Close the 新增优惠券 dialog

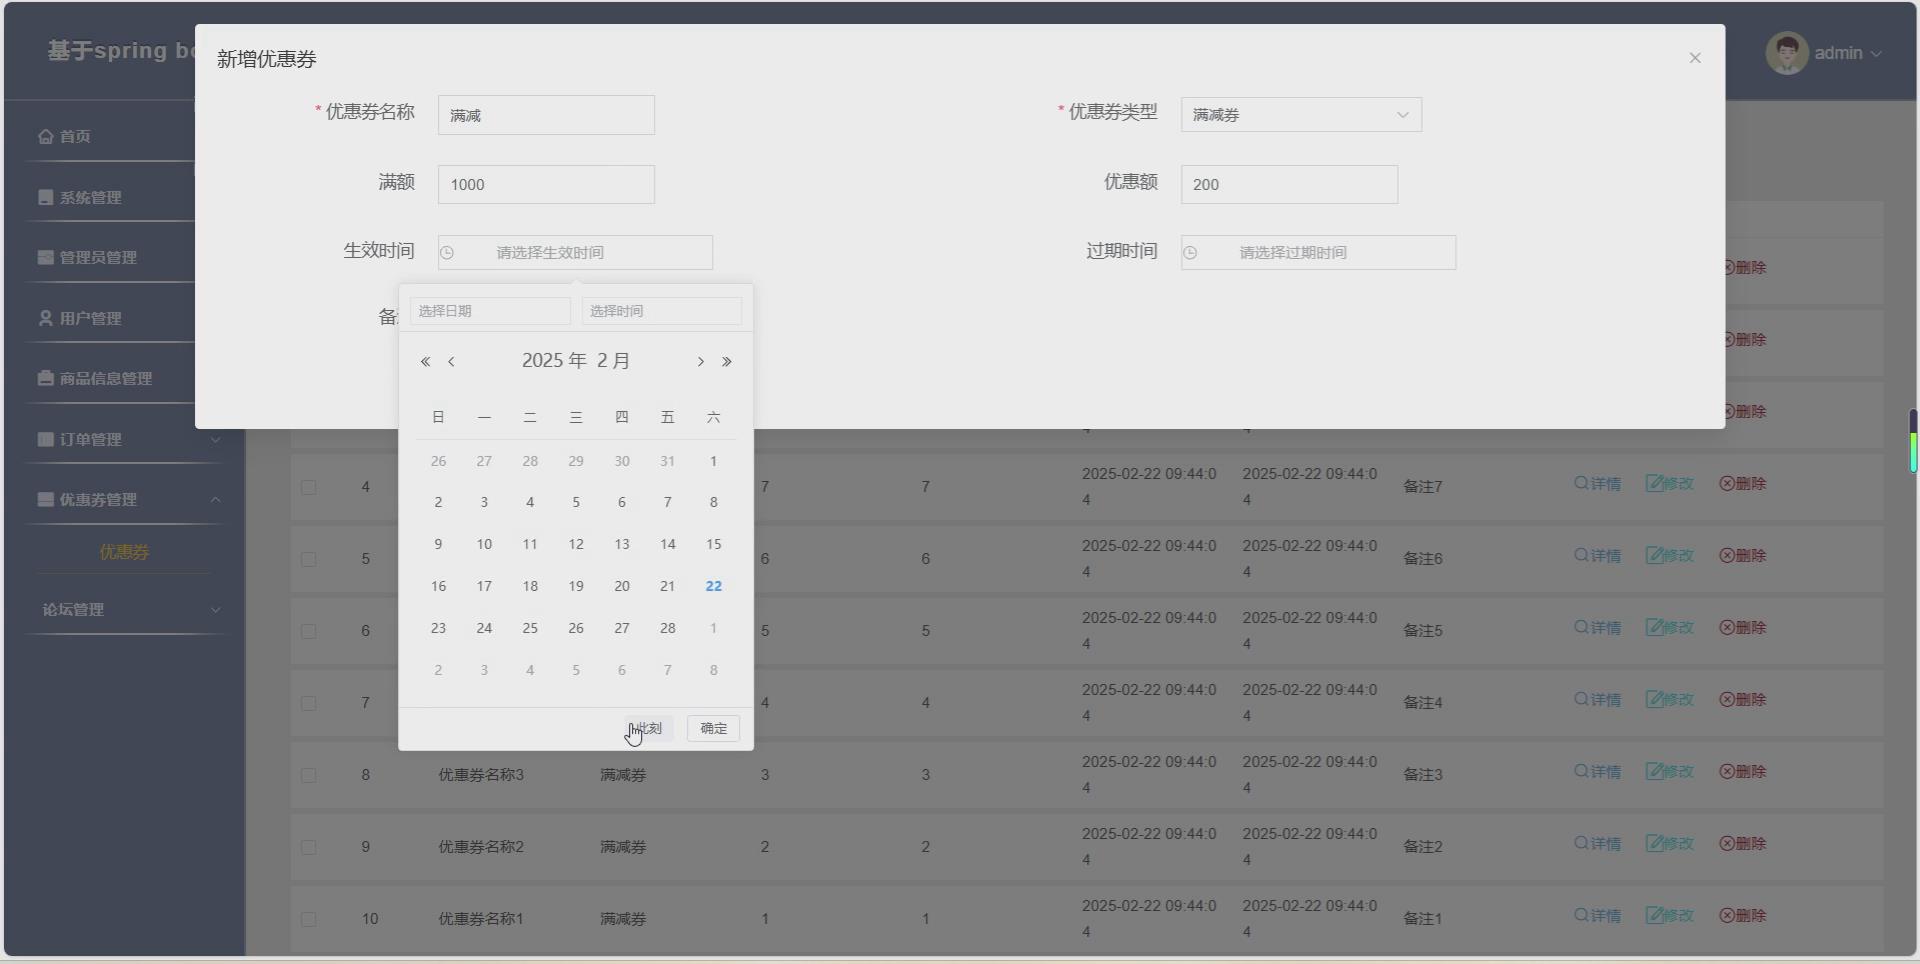pyautogui.click(x=1695, y=58)
